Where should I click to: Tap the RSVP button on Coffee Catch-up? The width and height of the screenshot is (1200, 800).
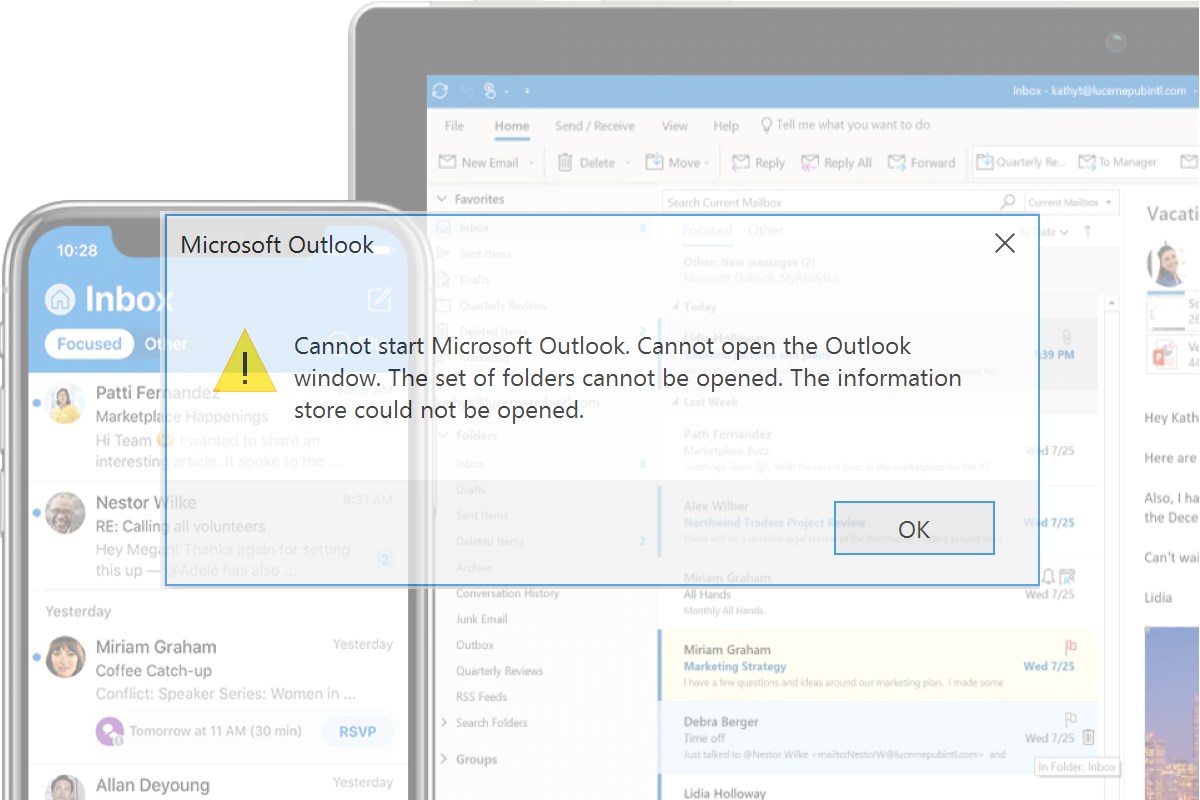[358, 731]
